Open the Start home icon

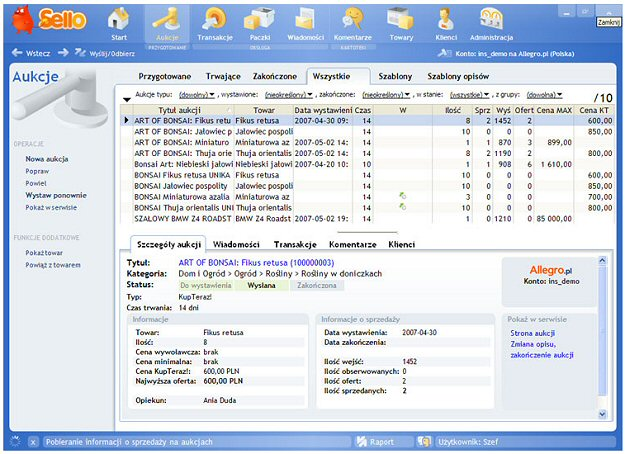tap(119, 21)
